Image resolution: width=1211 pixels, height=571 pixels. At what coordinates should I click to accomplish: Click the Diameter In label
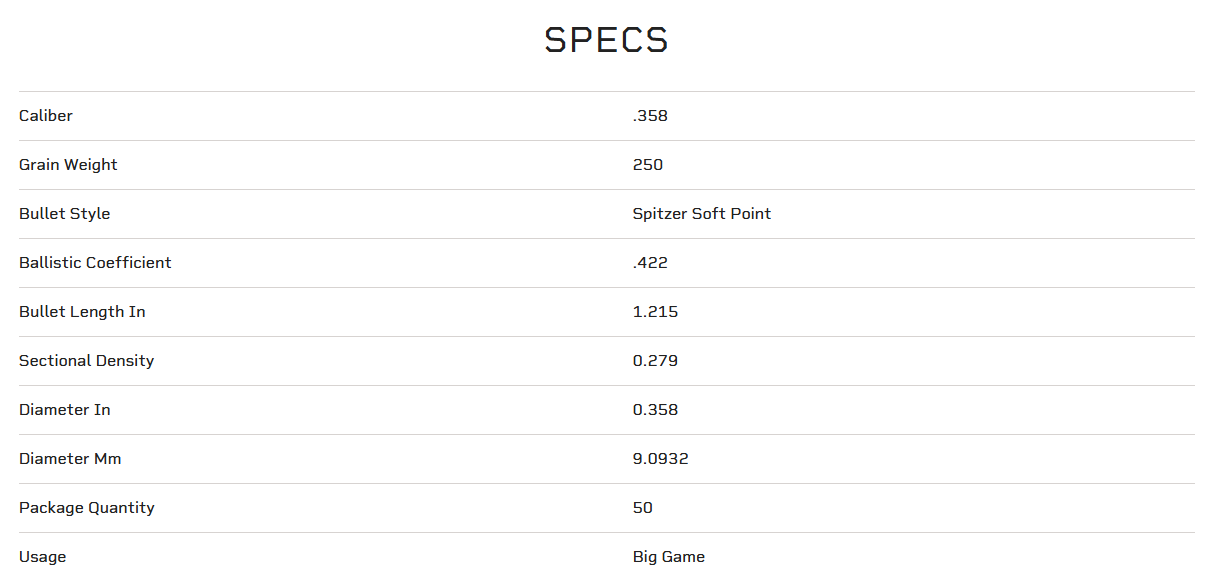tap(65, 410)
